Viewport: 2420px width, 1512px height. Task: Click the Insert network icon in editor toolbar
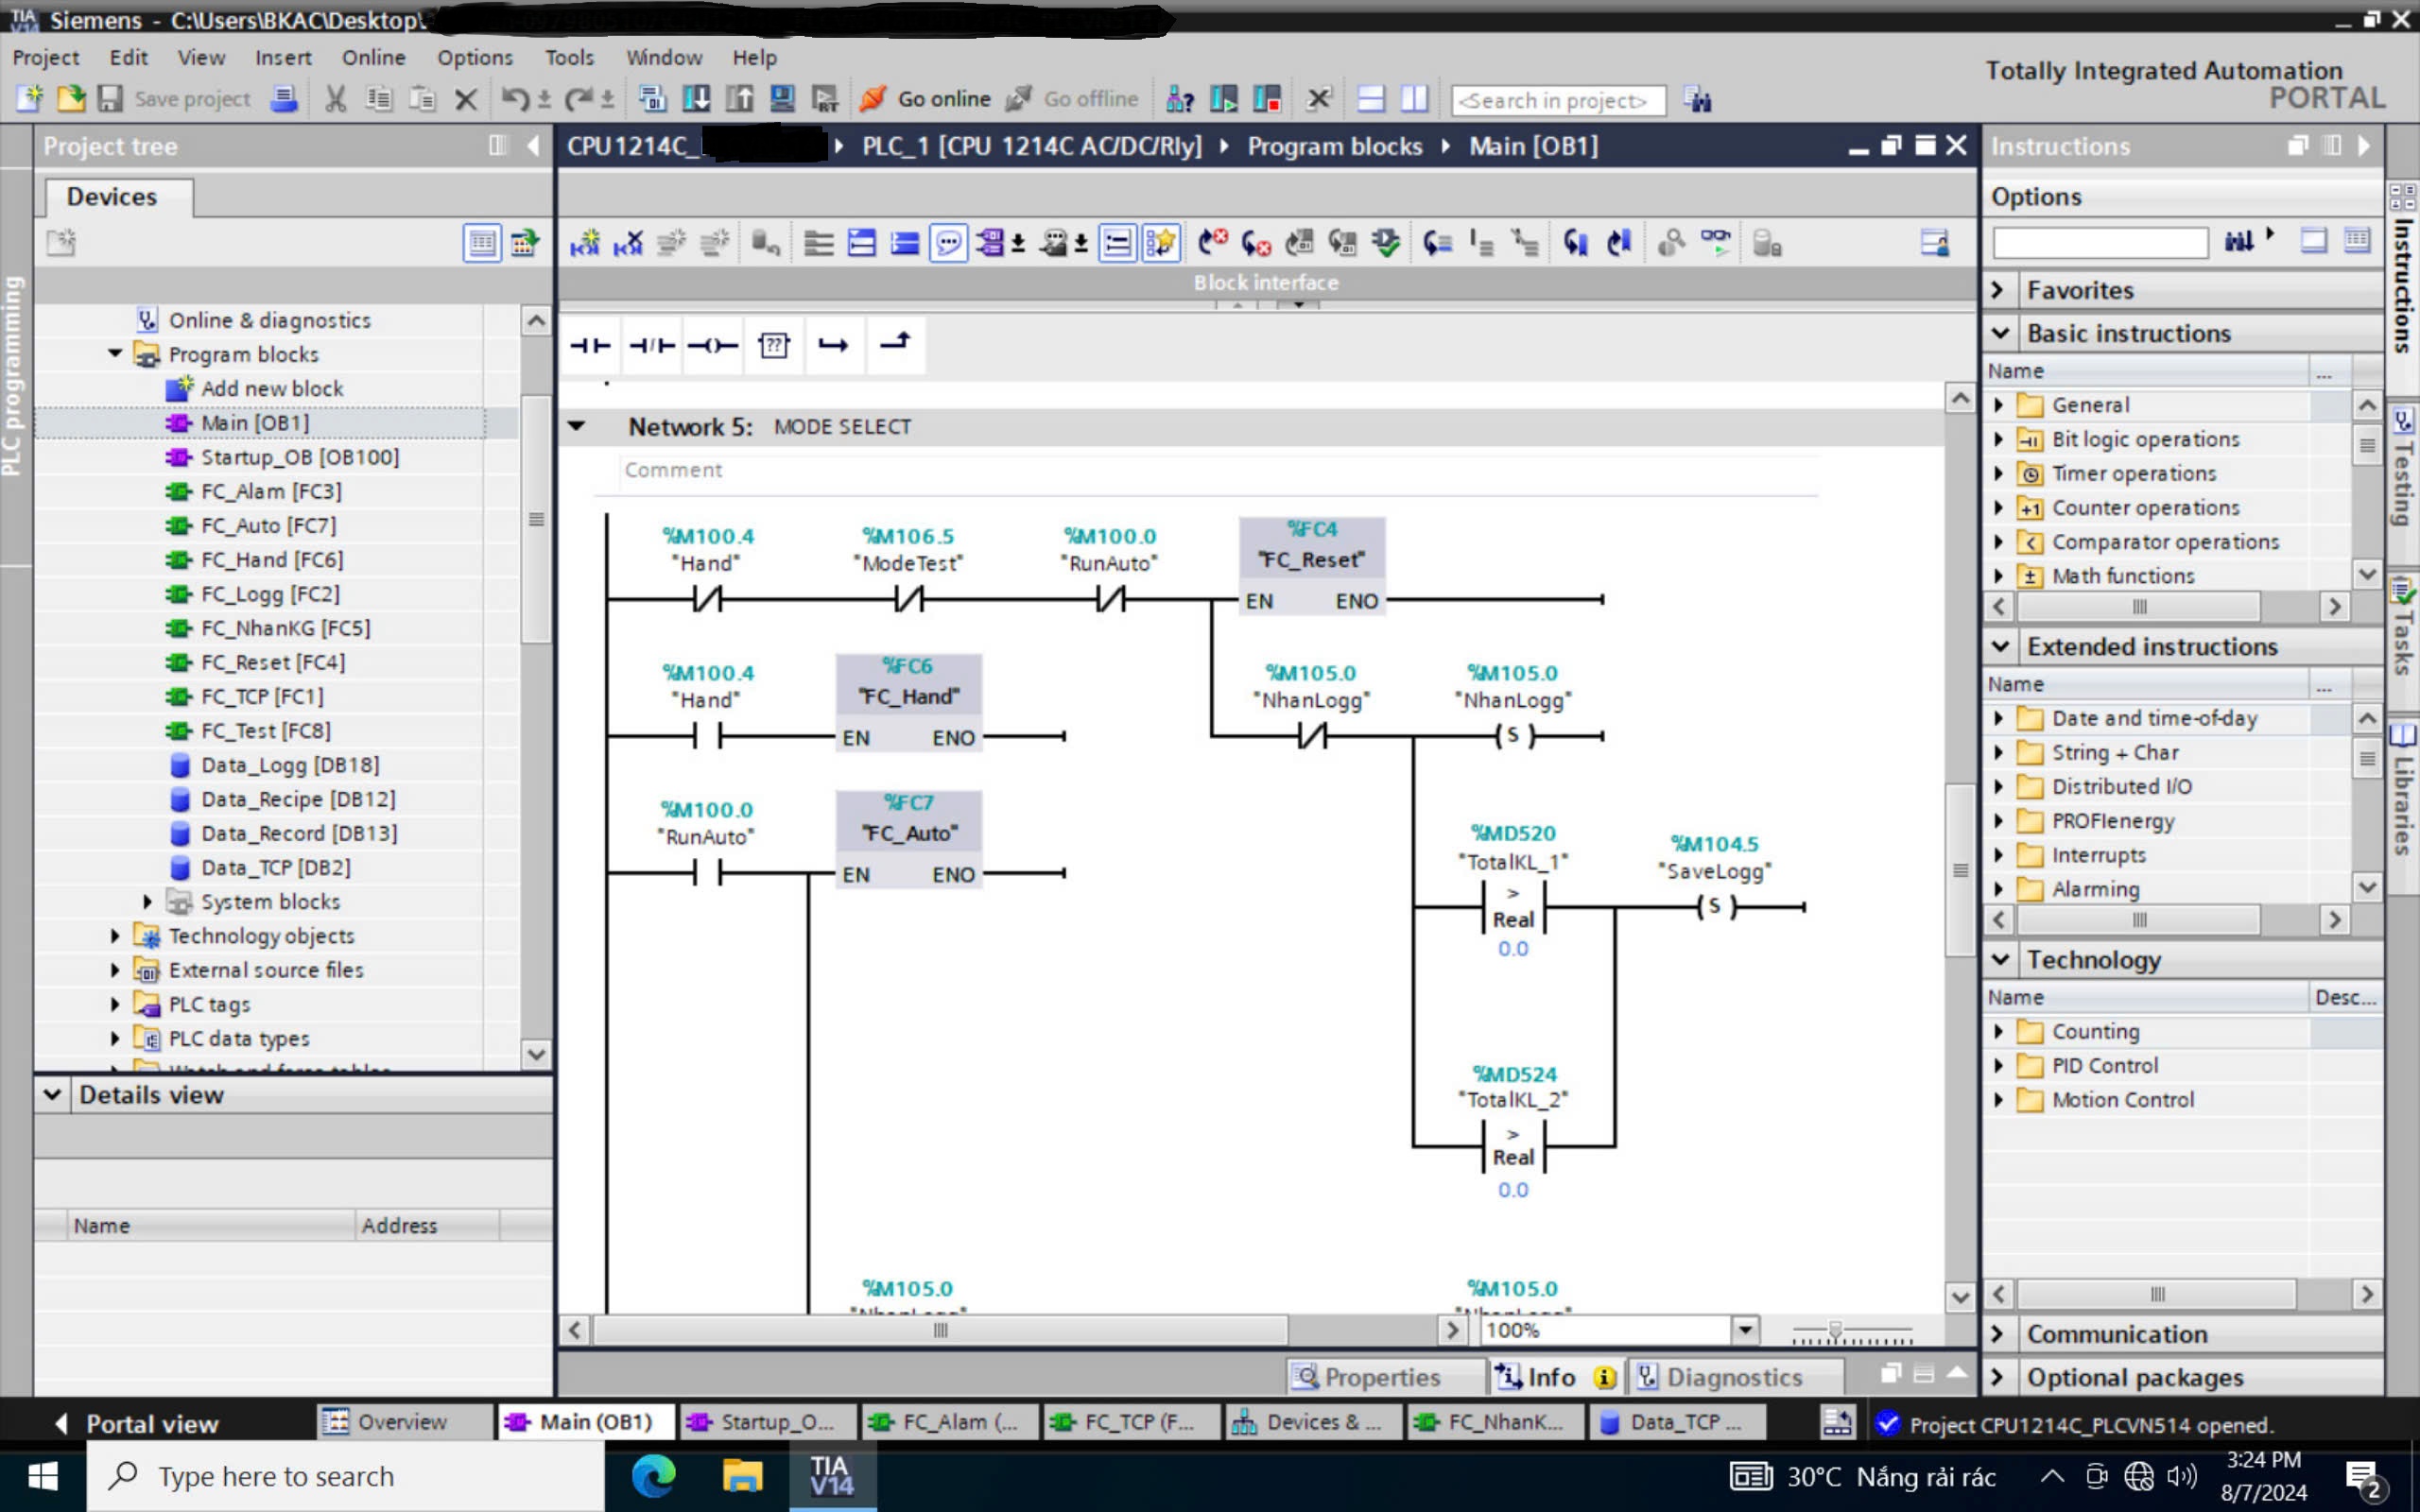(x=585, y=243)
